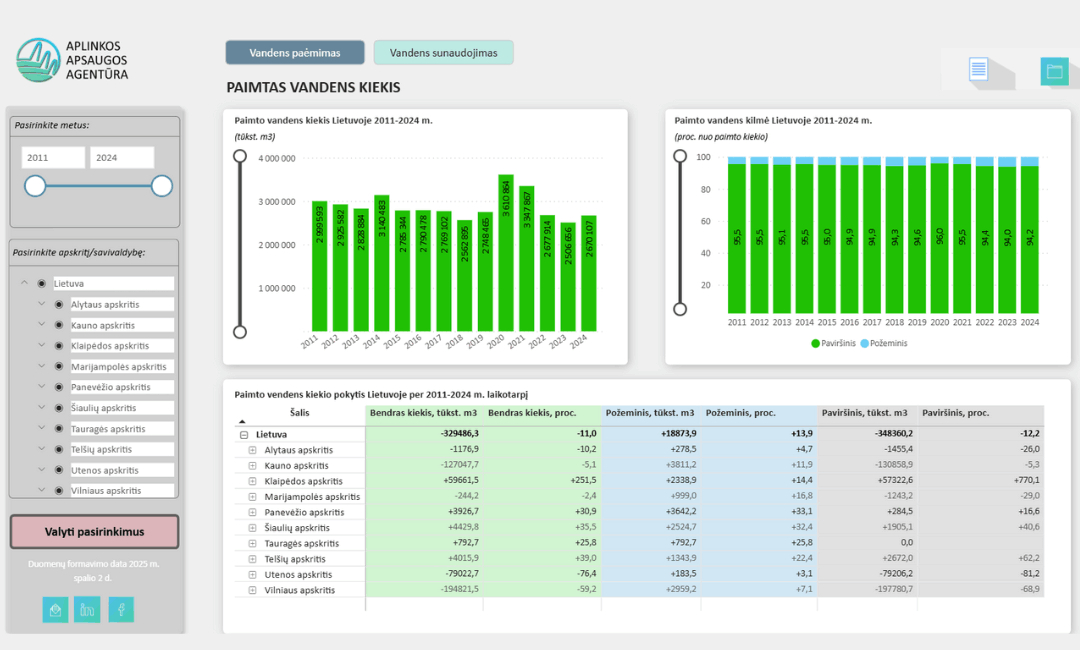Select Klaipėdos apskritis radio button

point(58,346)
